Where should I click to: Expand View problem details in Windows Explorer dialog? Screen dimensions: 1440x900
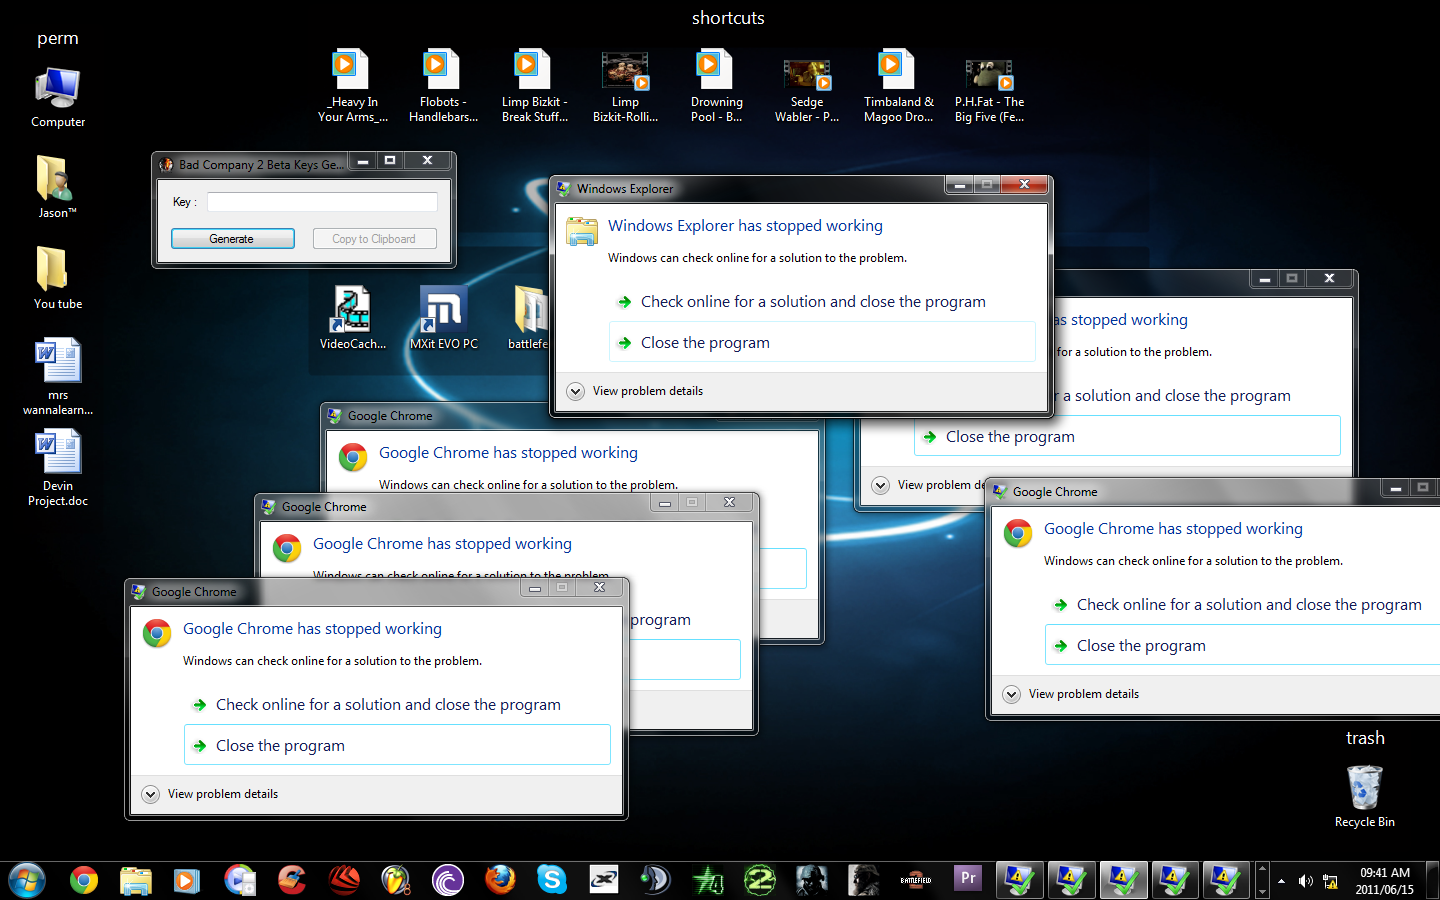point(636,391)
